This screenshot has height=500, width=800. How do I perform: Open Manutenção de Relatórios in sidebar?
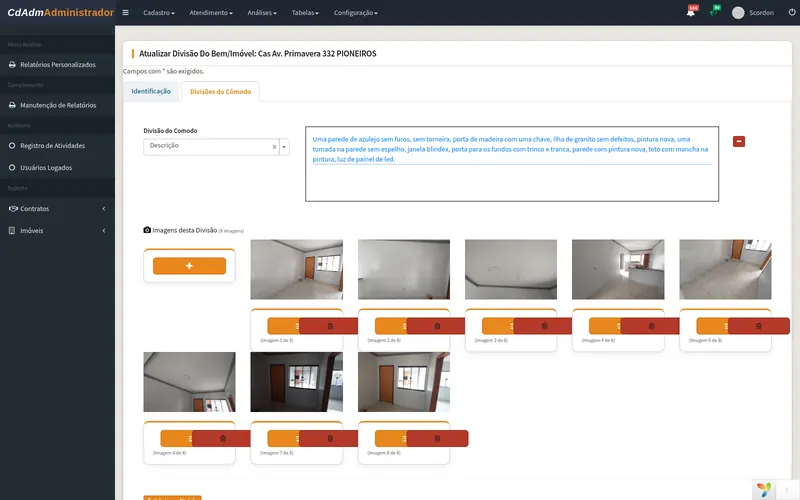pyautogui.click(x=58, y=105)
